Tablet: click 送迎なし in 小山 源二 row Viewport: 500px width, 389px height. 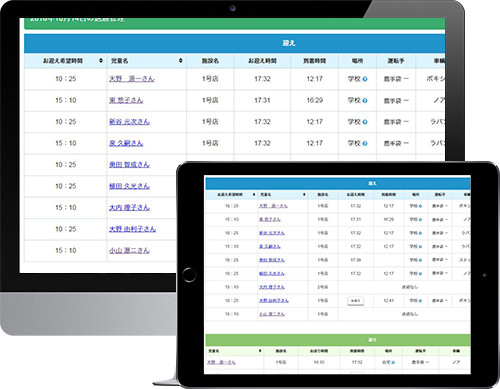[410, 314]
